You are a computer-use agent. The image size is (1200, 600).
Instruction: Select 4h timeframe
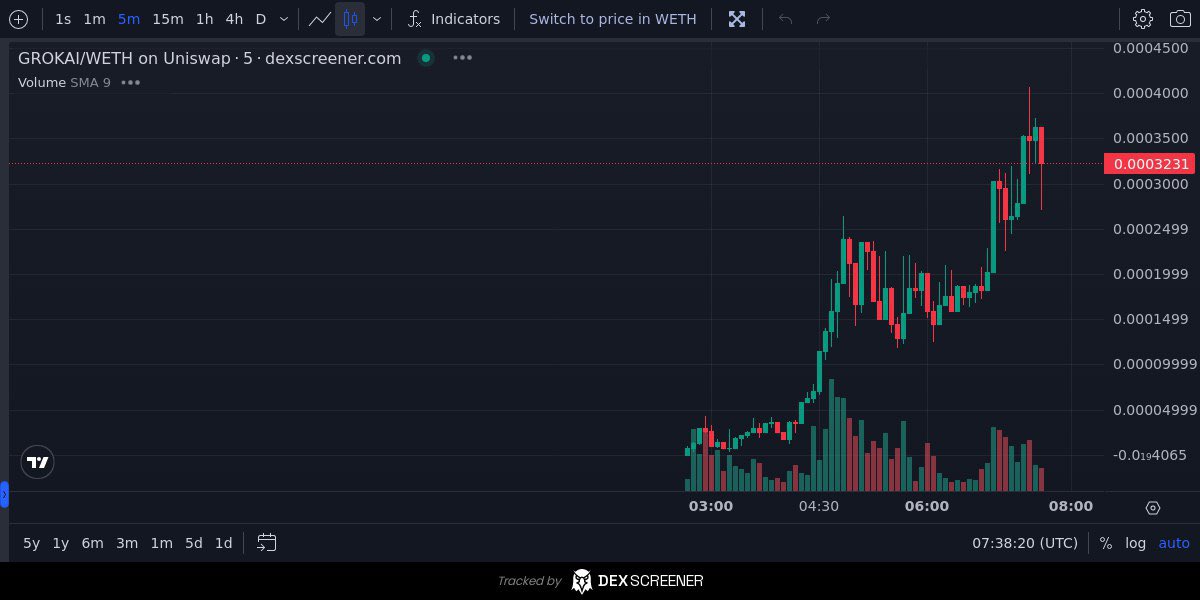click(234, 19)
